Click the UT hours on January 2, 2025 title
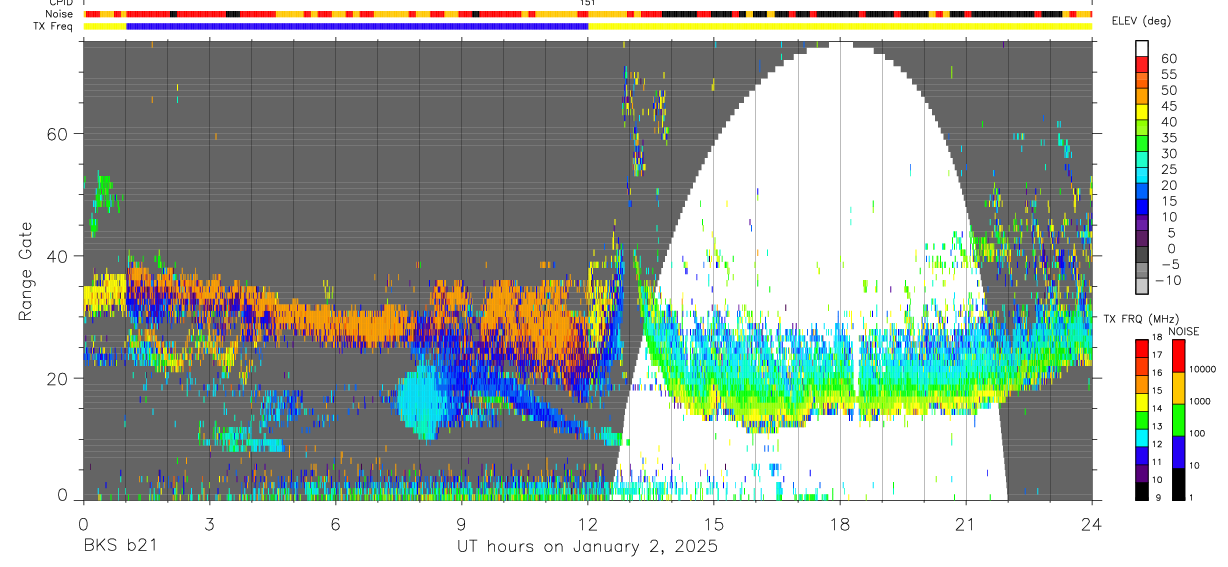The image size is (1228, 567). [587, 547]
